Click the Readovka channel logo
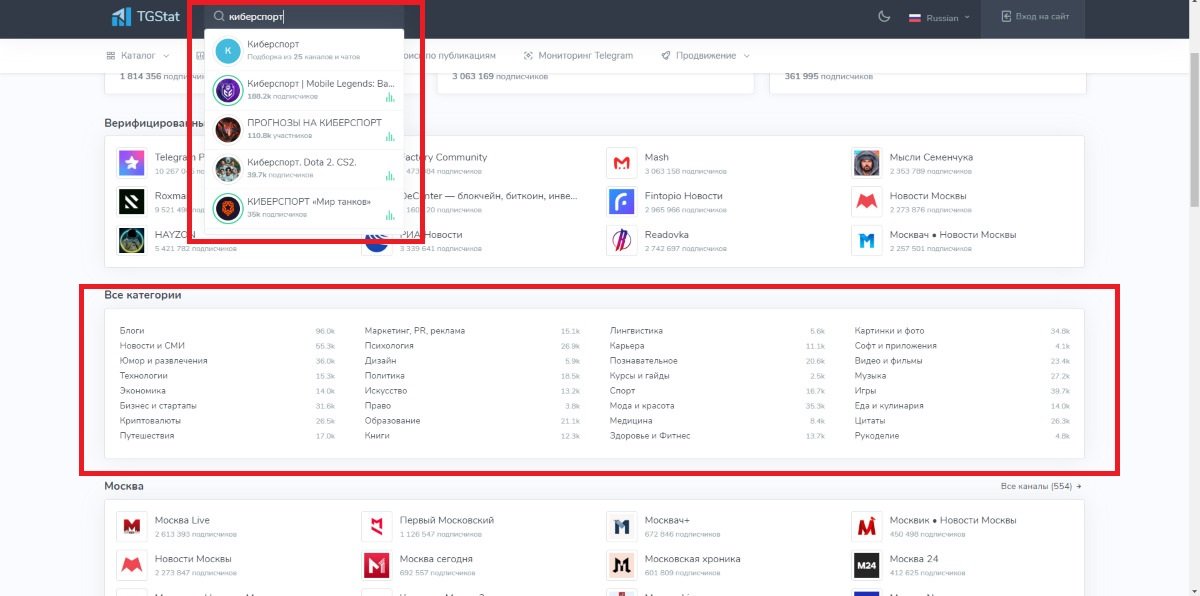The height and width of the screenshot is (596, 1200). tap(621, 240)
